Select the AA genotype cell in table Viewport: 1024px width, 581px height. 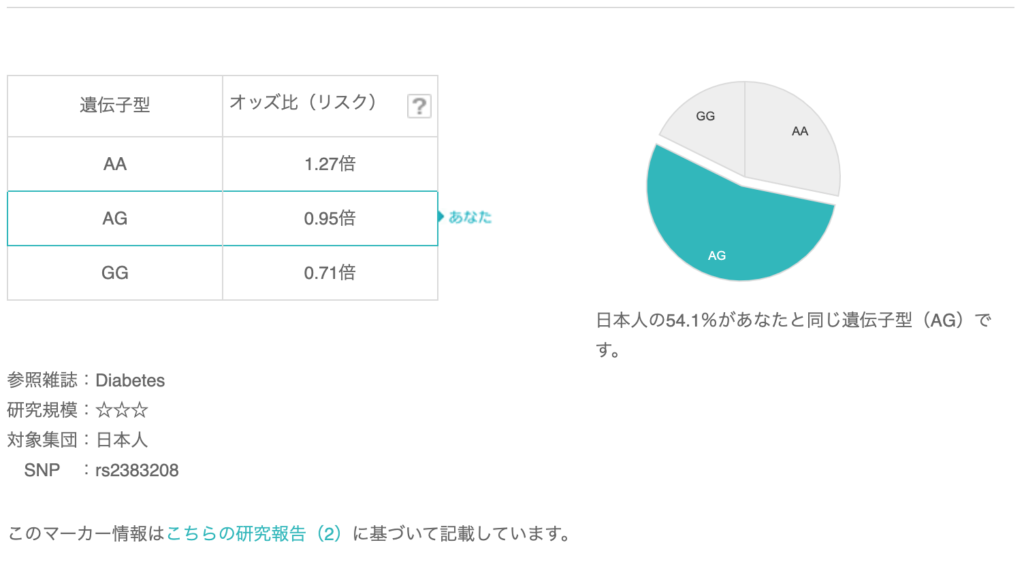pyautogui.click(x=115, y=164)
